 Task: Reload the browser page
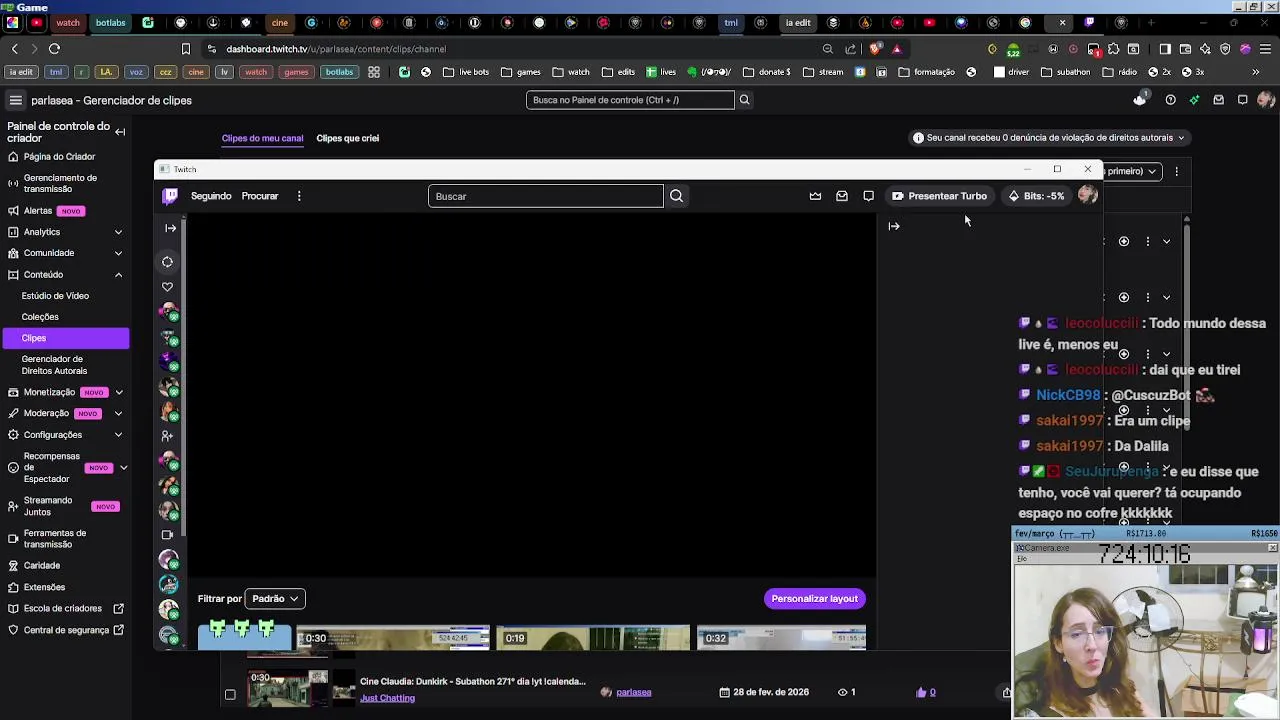pos(54,49)
